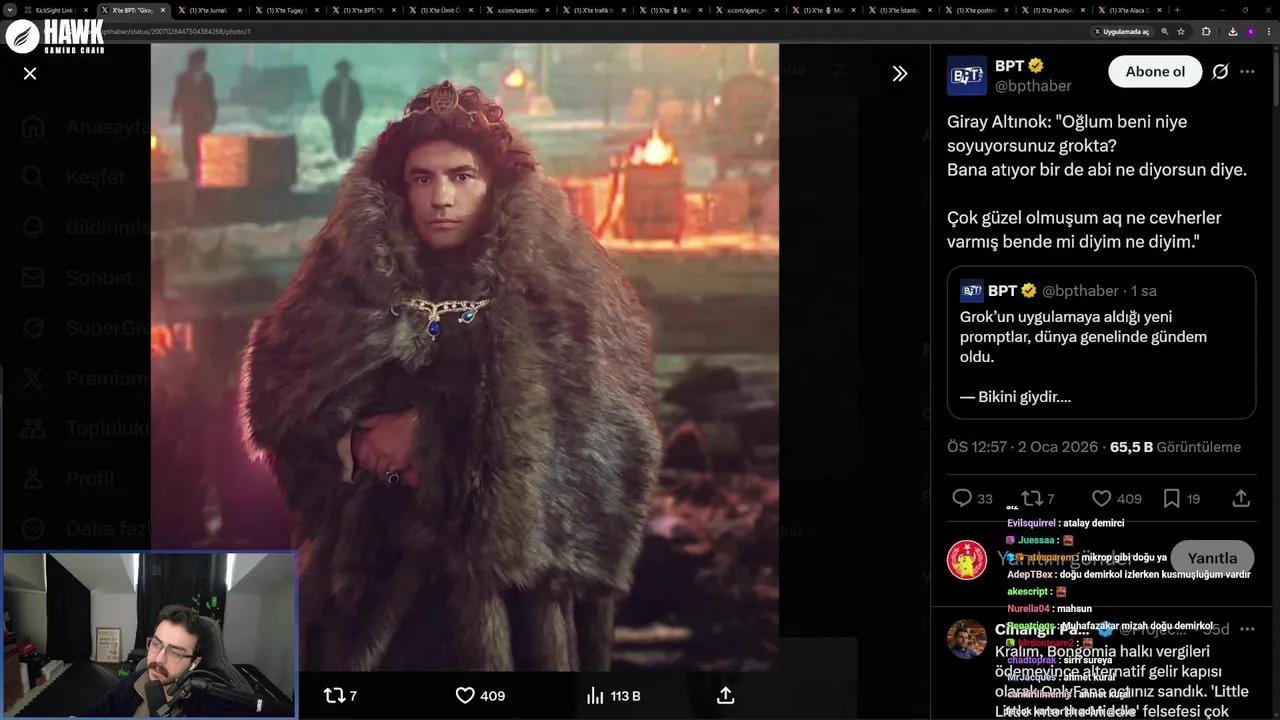Open the commenter avatar below the reply box
This screenshot has height=720, width=1280.
(967, 639)
